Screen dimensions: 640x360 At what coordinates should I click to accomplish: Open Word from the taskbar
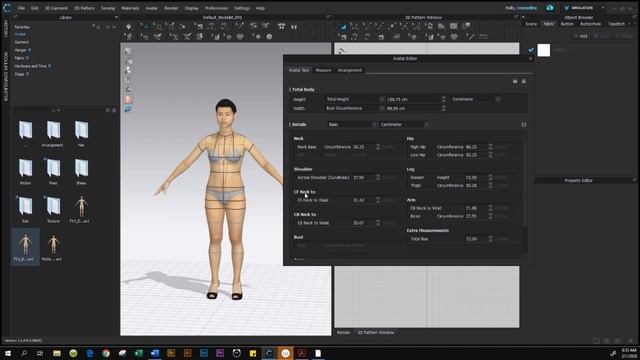click(155, 353)
